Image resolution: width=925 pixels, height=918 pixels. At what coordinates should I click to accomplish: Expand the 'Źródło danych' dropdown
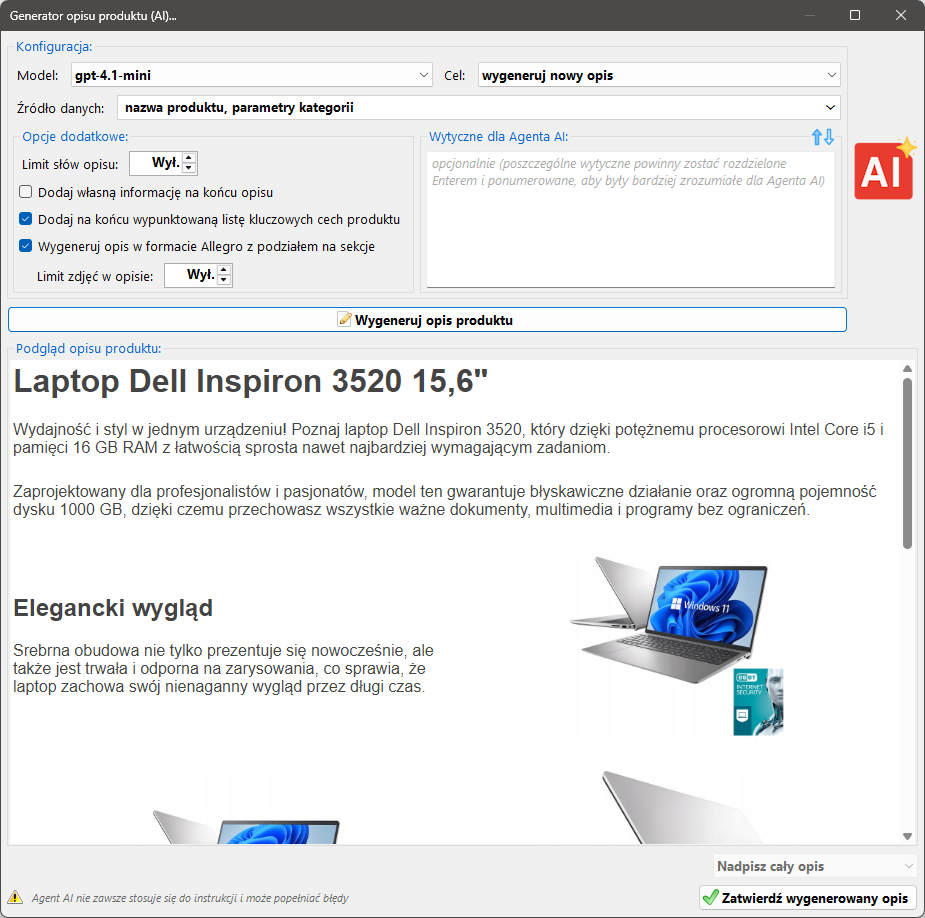pos(478,107)
